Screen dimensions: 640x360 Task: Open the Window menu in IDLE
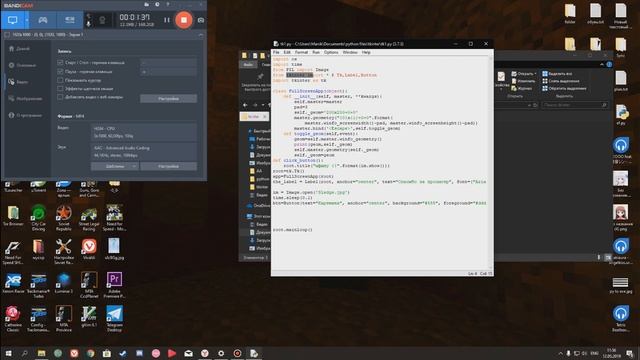click(x=350, y=52)
